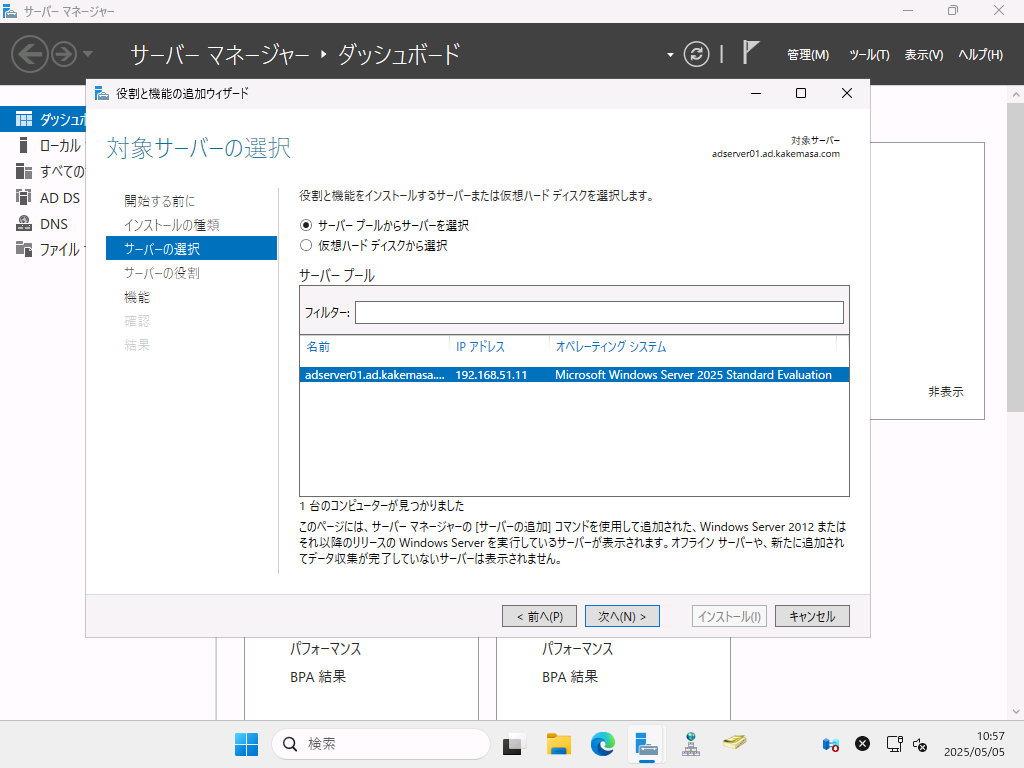The image size is (1024, 768).
Task: Click the refresh icon in Server Manager header
Action: (x=696, y=54)
